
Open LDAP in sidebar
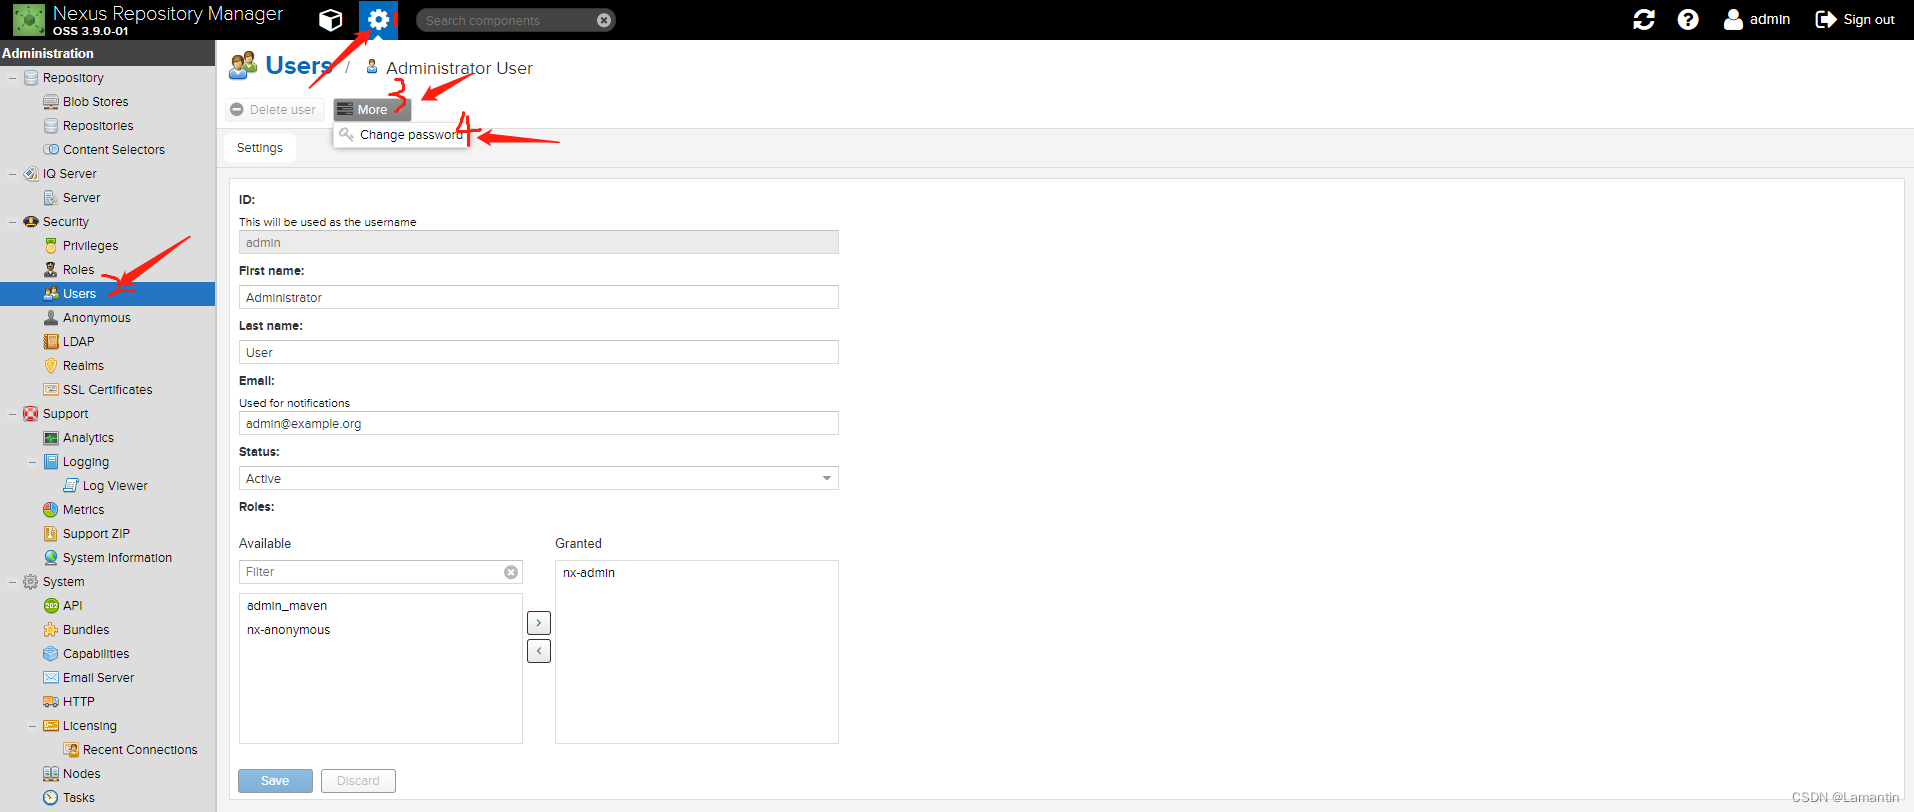[78, 342]
